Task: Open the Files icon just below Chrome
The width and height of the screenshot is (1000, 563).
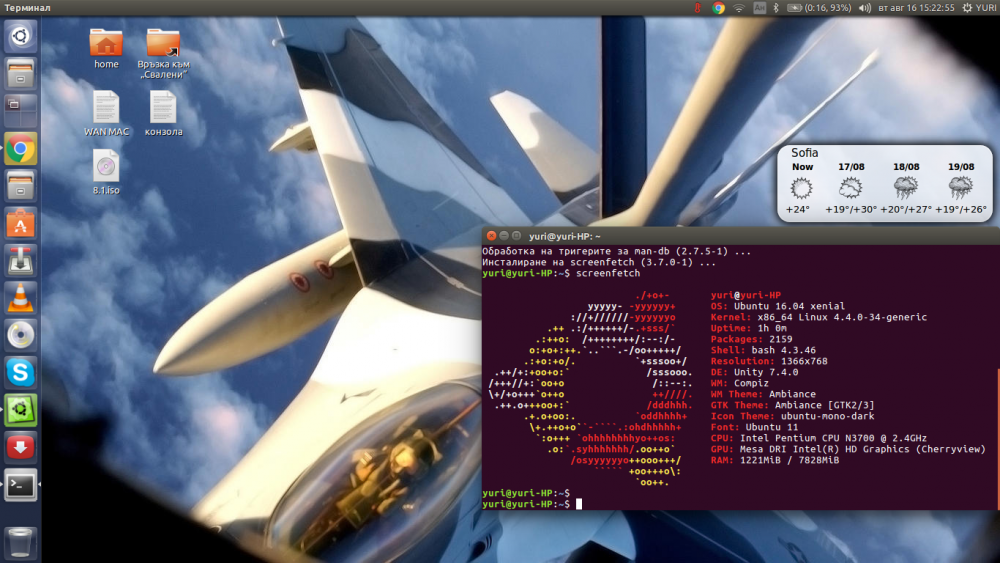Action: [20, 186]
